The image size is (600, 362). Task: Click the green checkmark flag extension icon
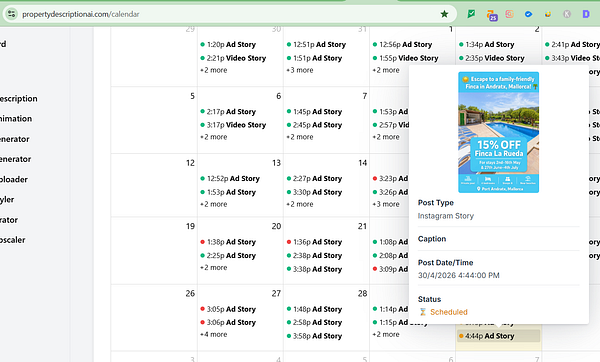pyautogui.click(x=471, y=14)
